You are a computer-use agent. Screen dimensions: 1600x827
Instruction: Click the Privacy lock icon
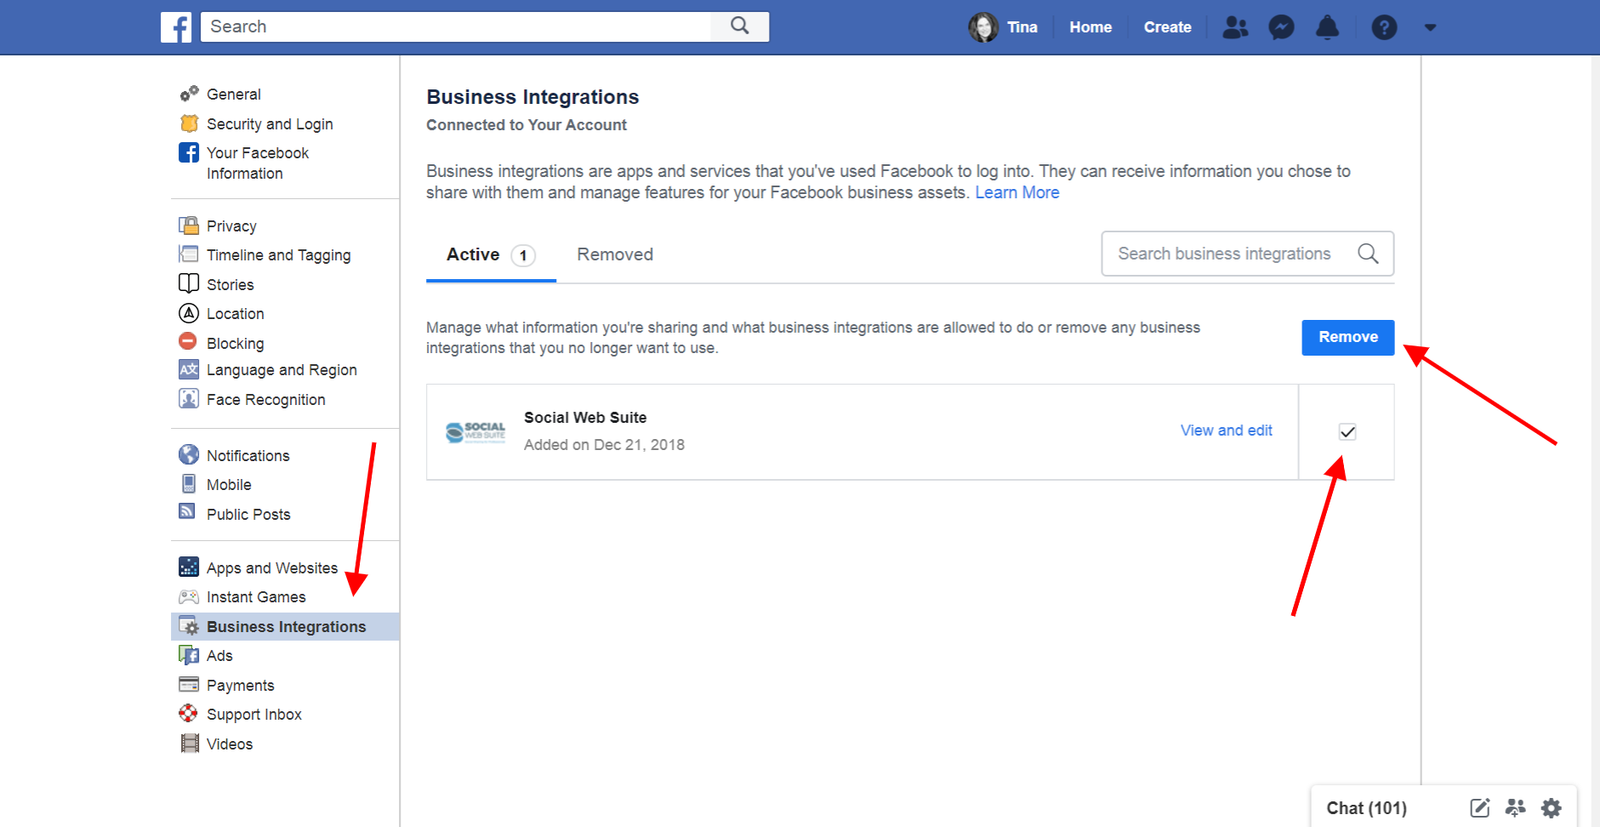[189, 225]
